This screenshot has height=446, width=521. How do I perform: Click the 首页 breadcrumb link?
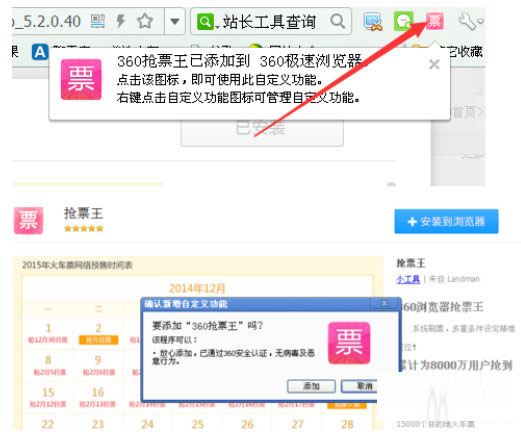pos(464,112)
